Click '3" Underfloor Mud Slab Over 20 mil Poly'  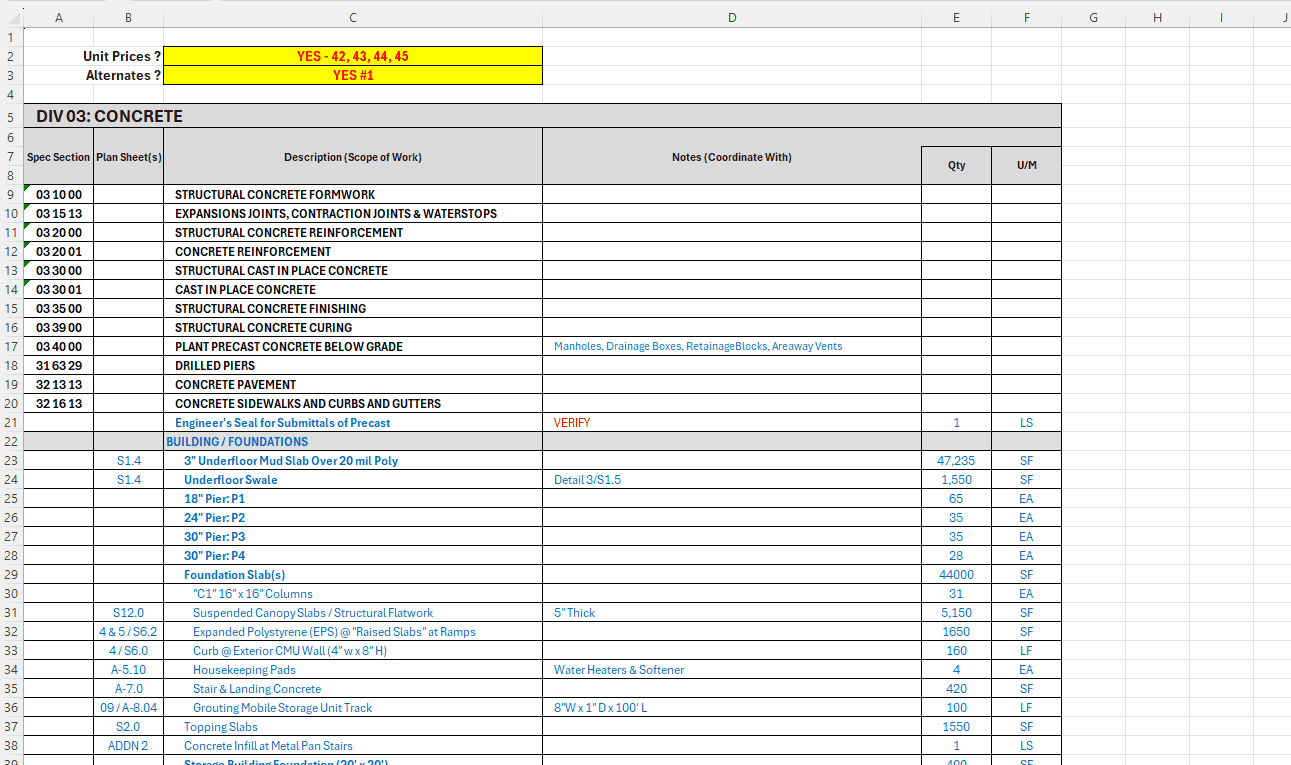[353, 460]
